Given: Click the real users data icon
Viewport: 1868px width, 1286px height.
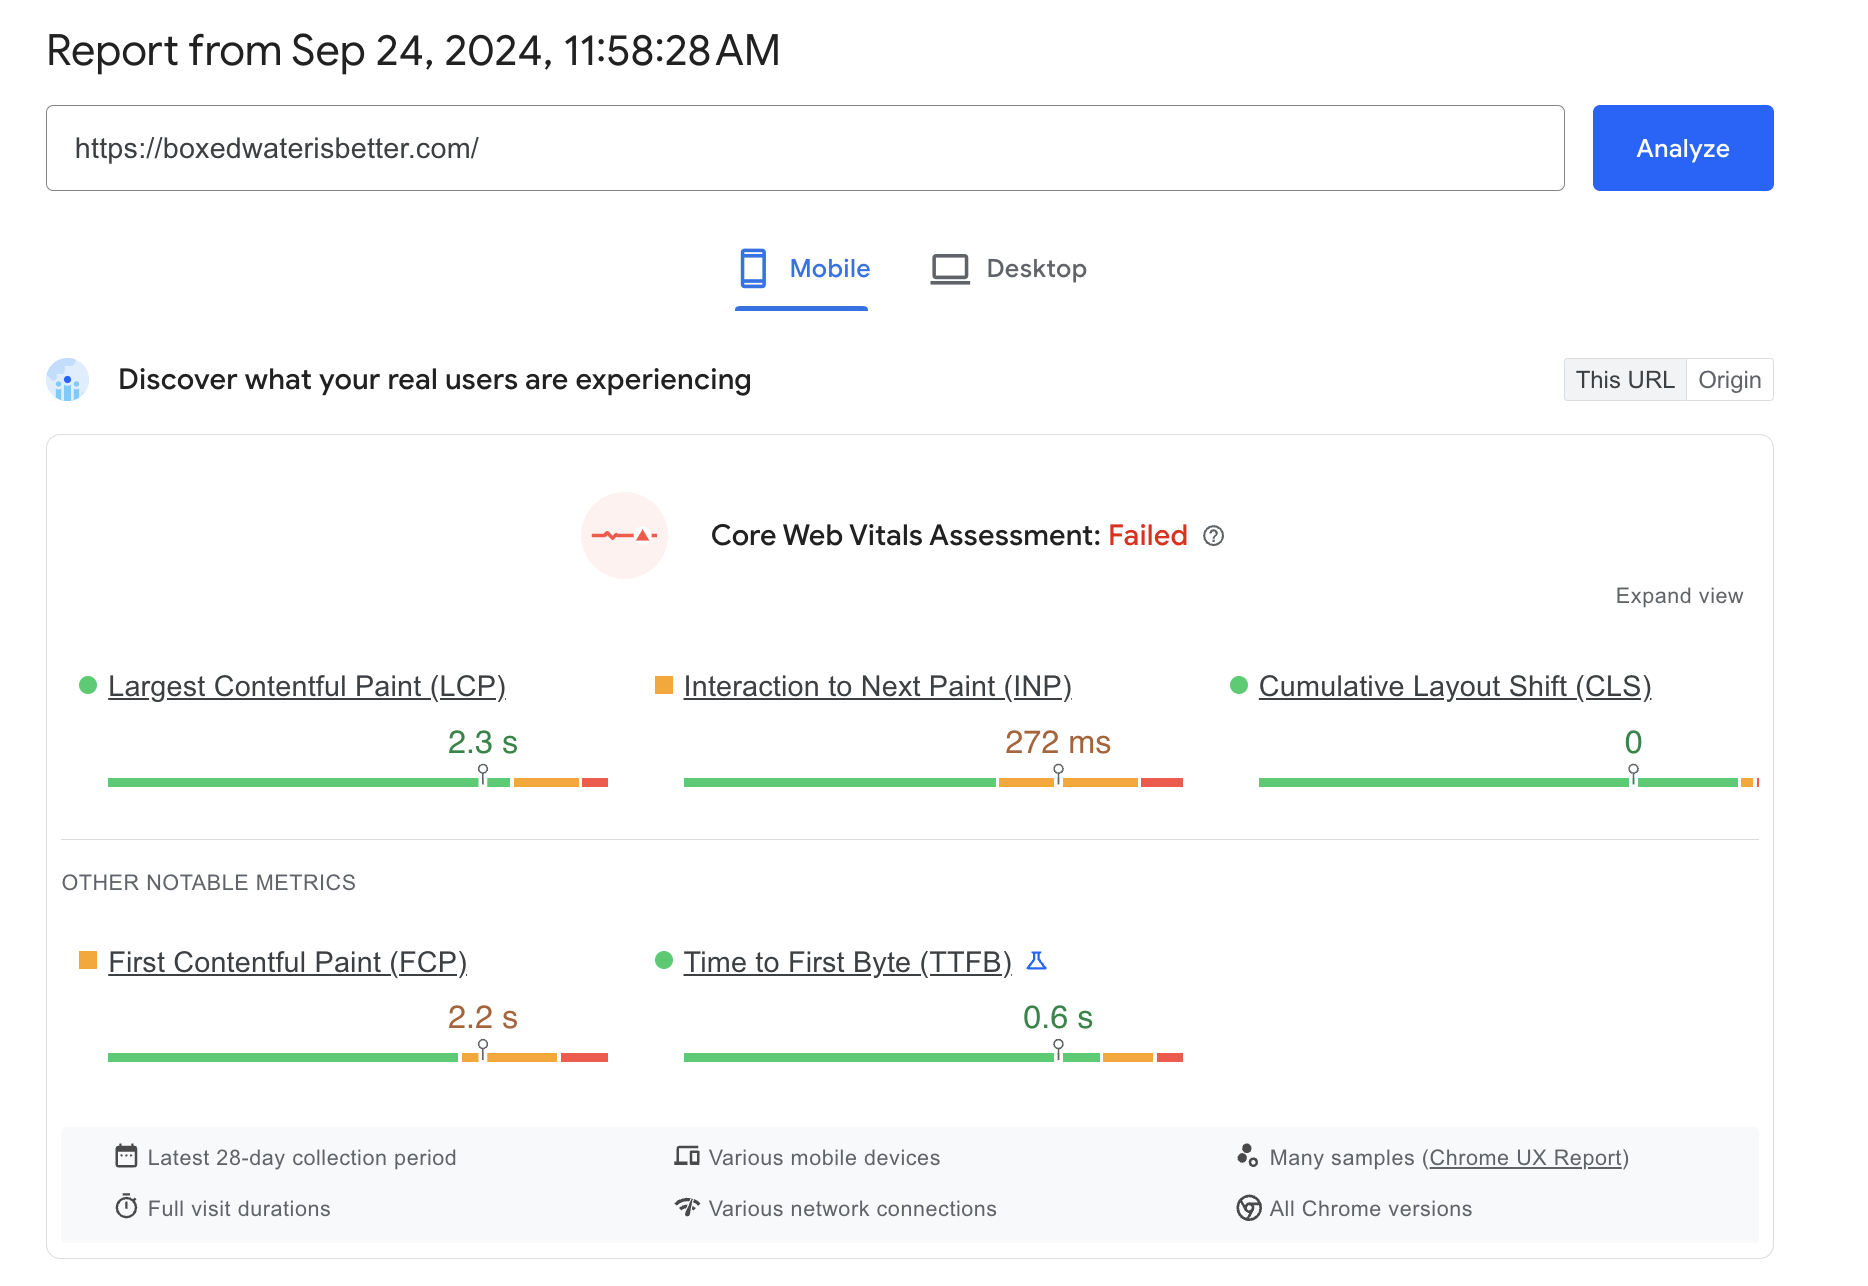Looking at the screenshot, I should [x=68, y=380].
